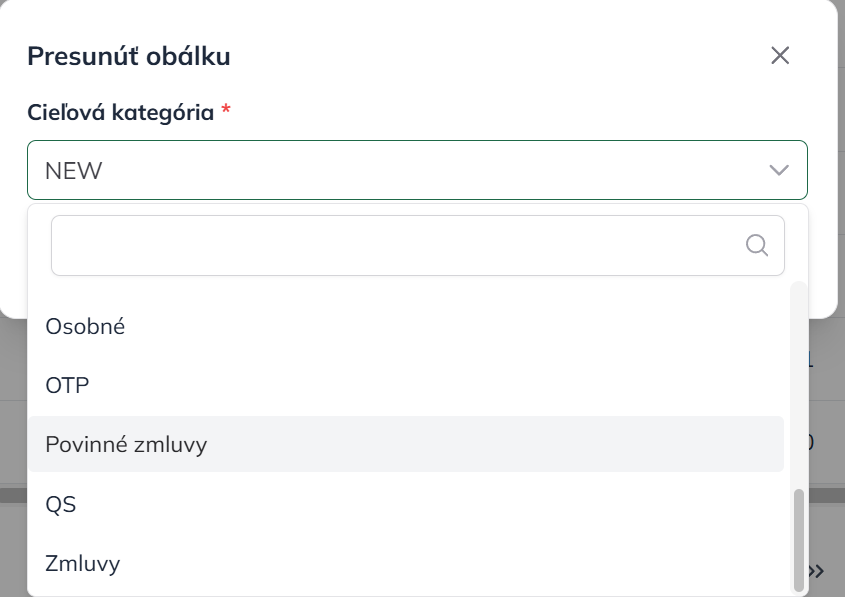Click the red required asterisk marker
Viewport: 845px width, 597px height.
pyautogui.click(x=226, y=112)
